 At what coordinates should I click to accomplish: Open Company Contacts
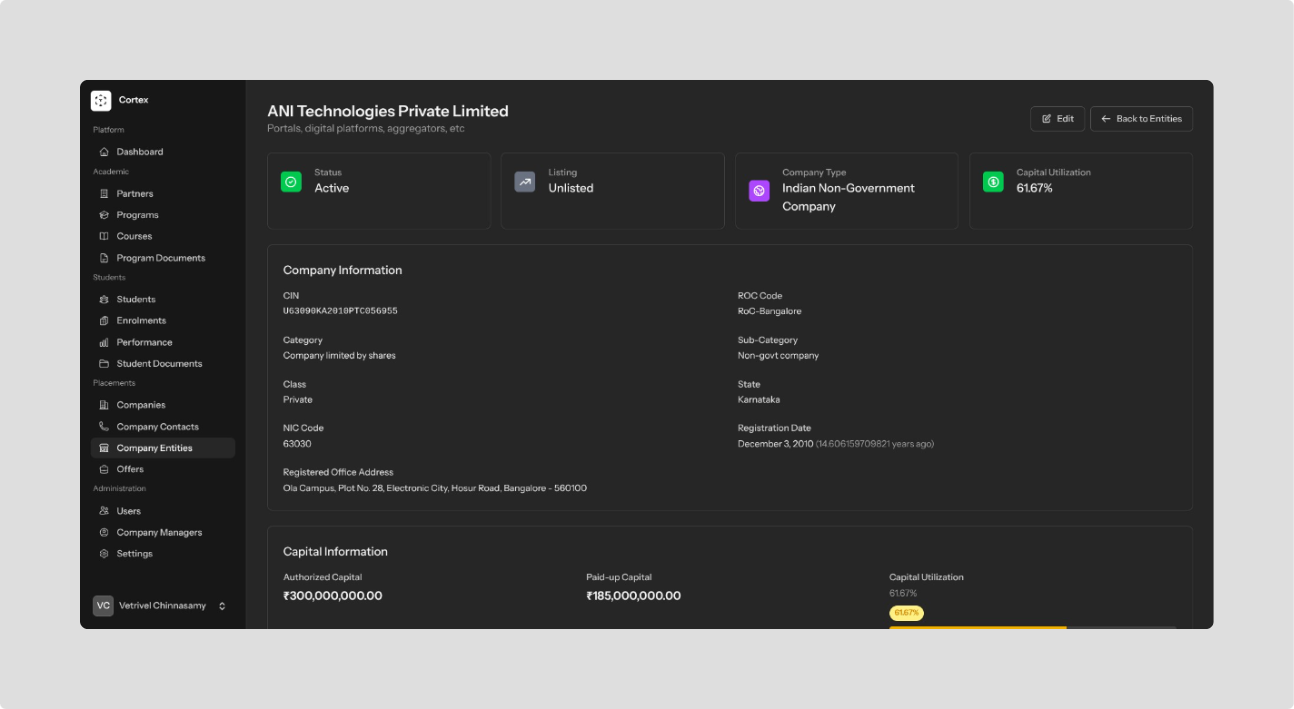(x=163, y=427)
